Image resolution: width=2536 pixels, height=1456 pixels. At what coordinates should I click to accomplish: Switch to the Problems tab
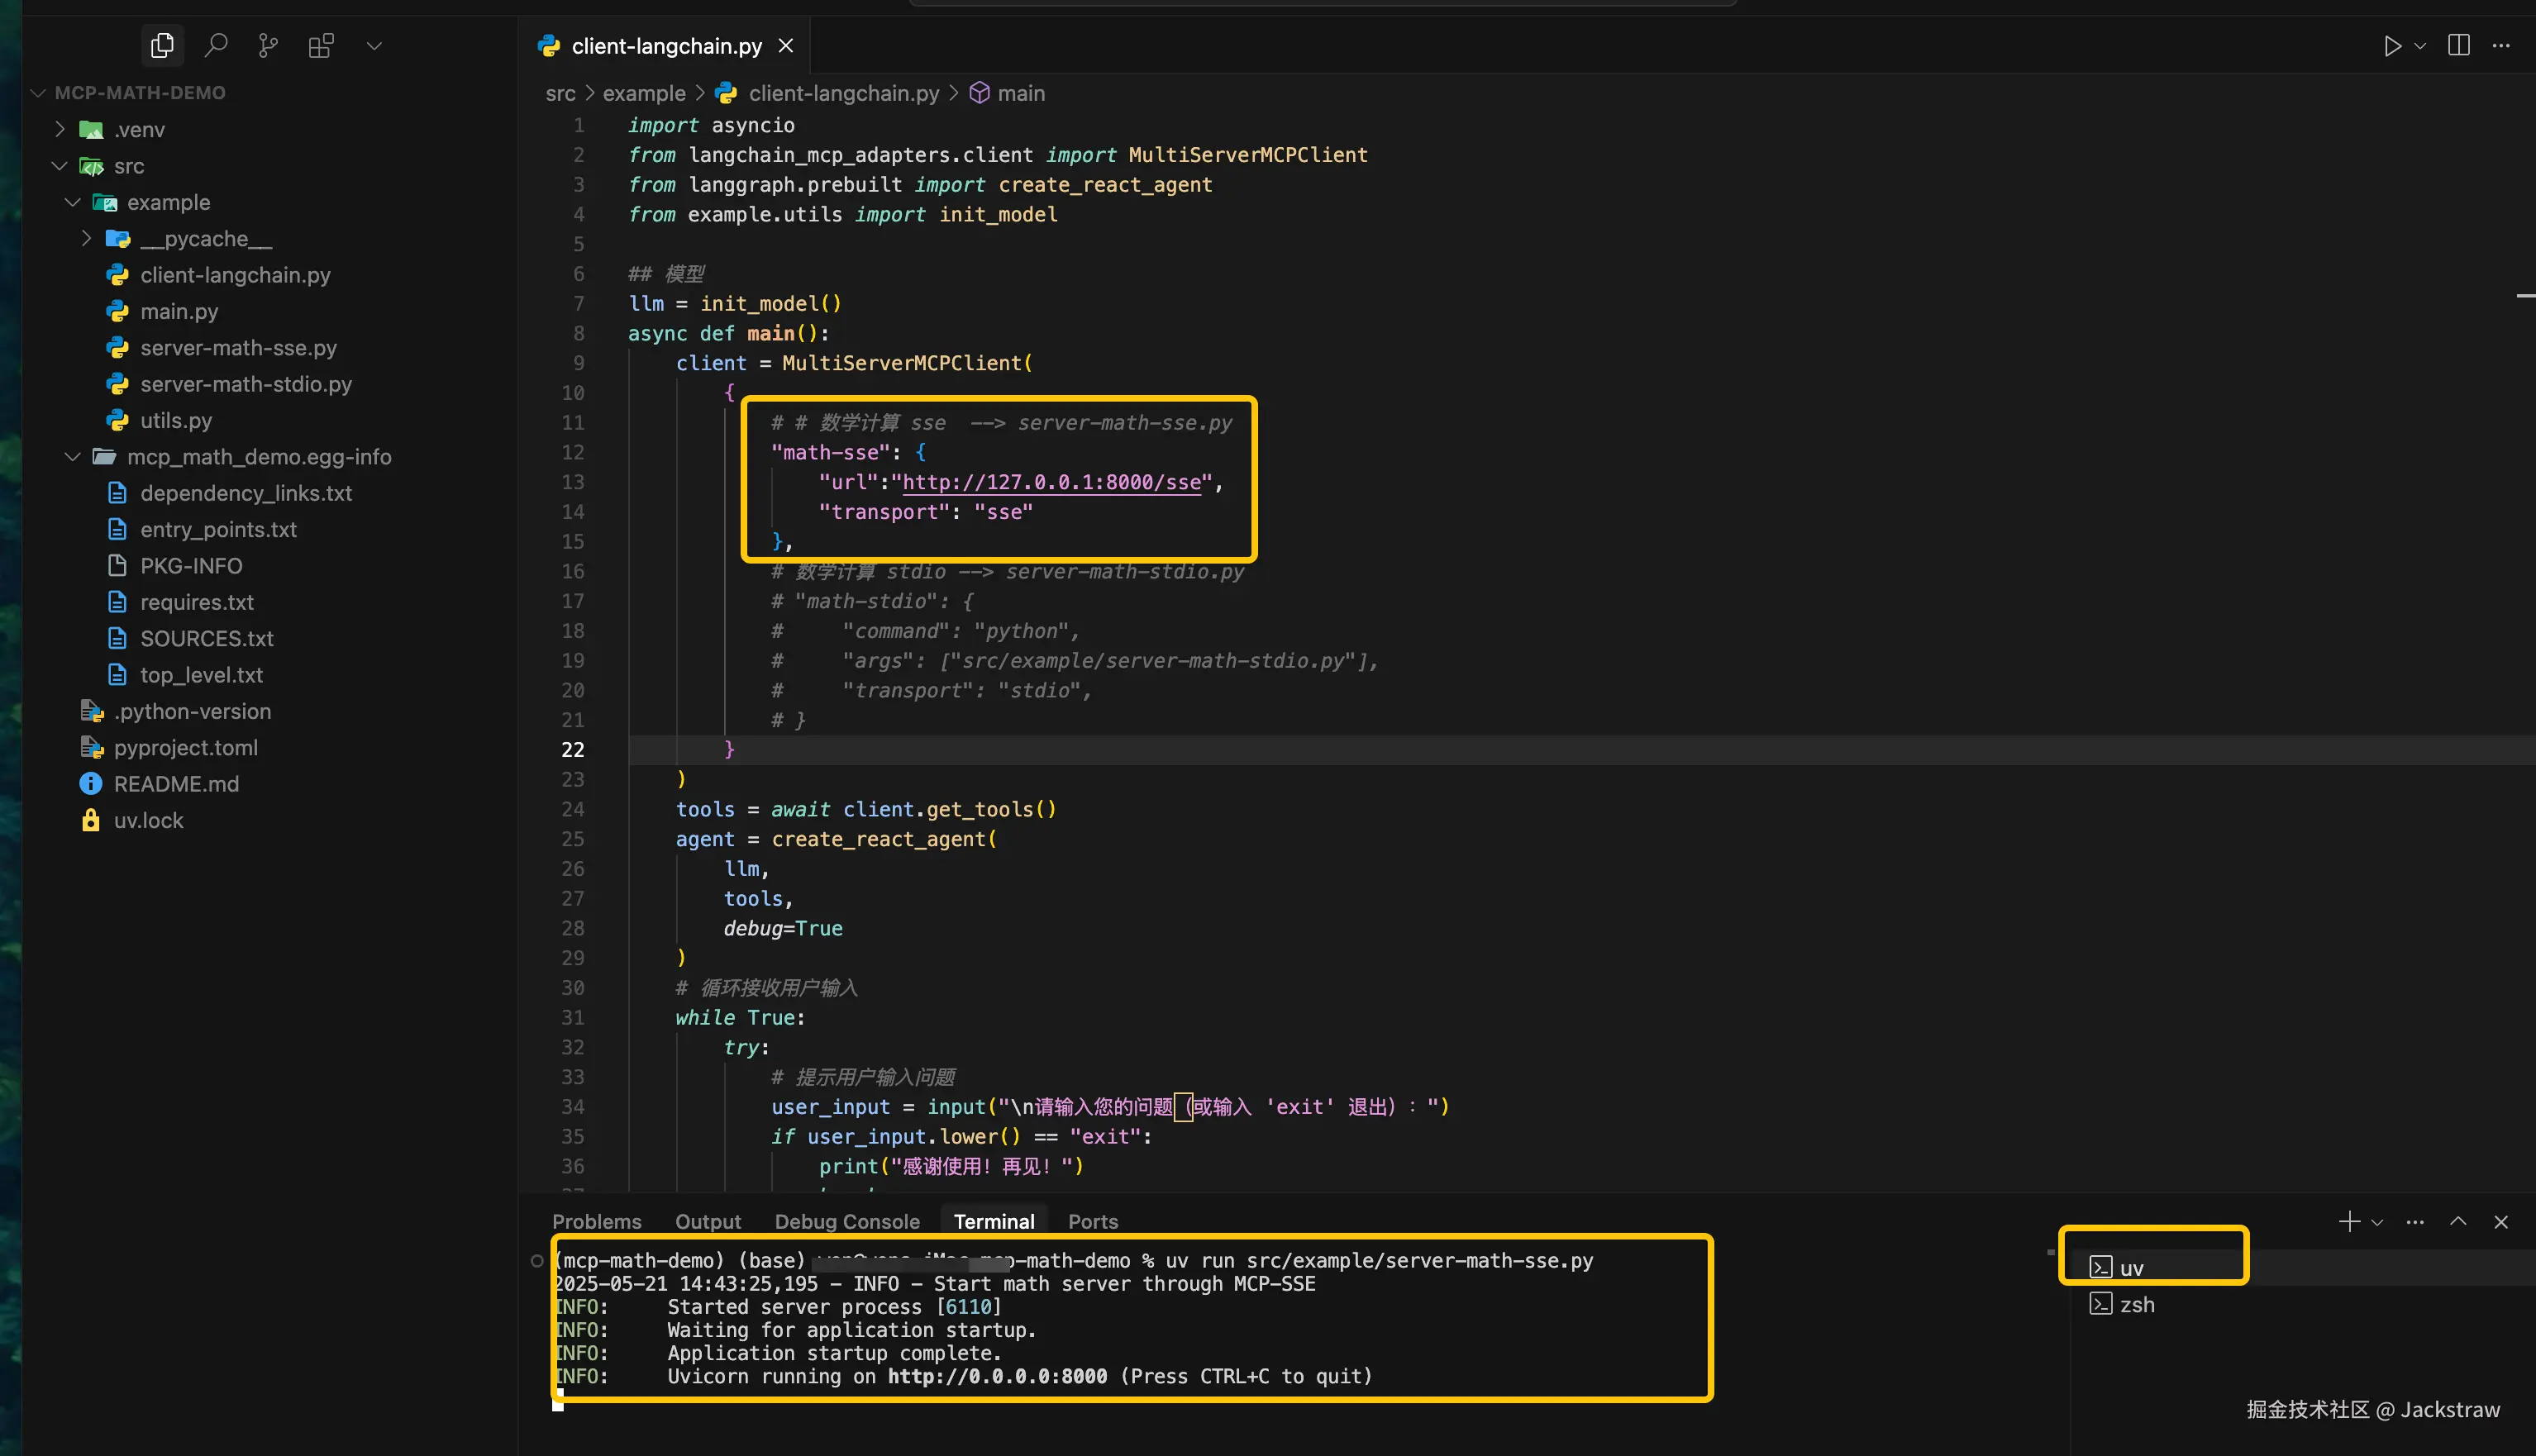[596, 1221]
